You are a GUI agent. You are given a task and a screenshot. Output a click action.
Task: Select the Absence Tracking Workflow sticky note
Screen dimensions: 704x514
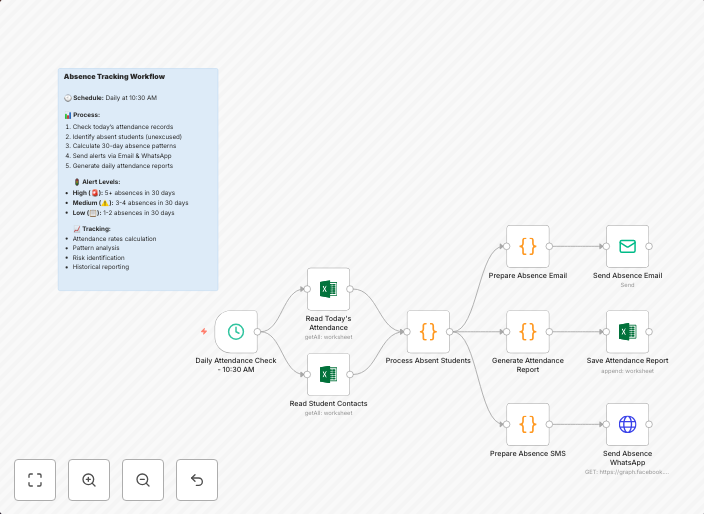coord(138,180)
